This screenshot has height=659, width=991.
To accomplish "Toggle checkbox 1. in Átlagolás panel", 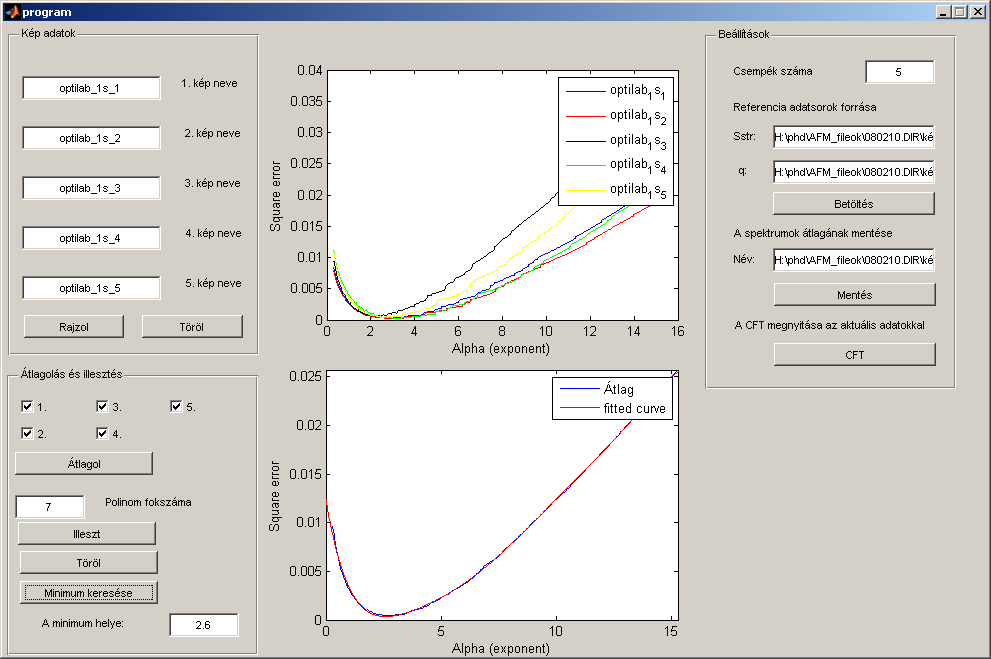I will tap(27, 406).
